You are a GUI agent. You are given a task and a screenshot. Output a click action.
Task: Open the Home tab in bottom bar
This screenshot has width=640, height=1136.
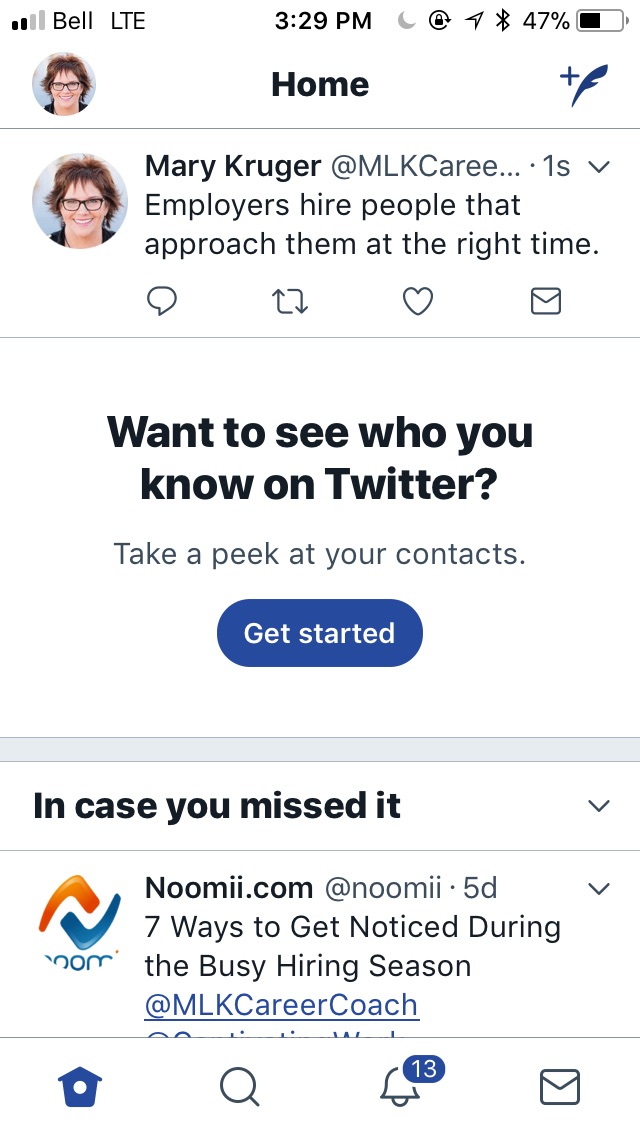(x=80, y=1087)
